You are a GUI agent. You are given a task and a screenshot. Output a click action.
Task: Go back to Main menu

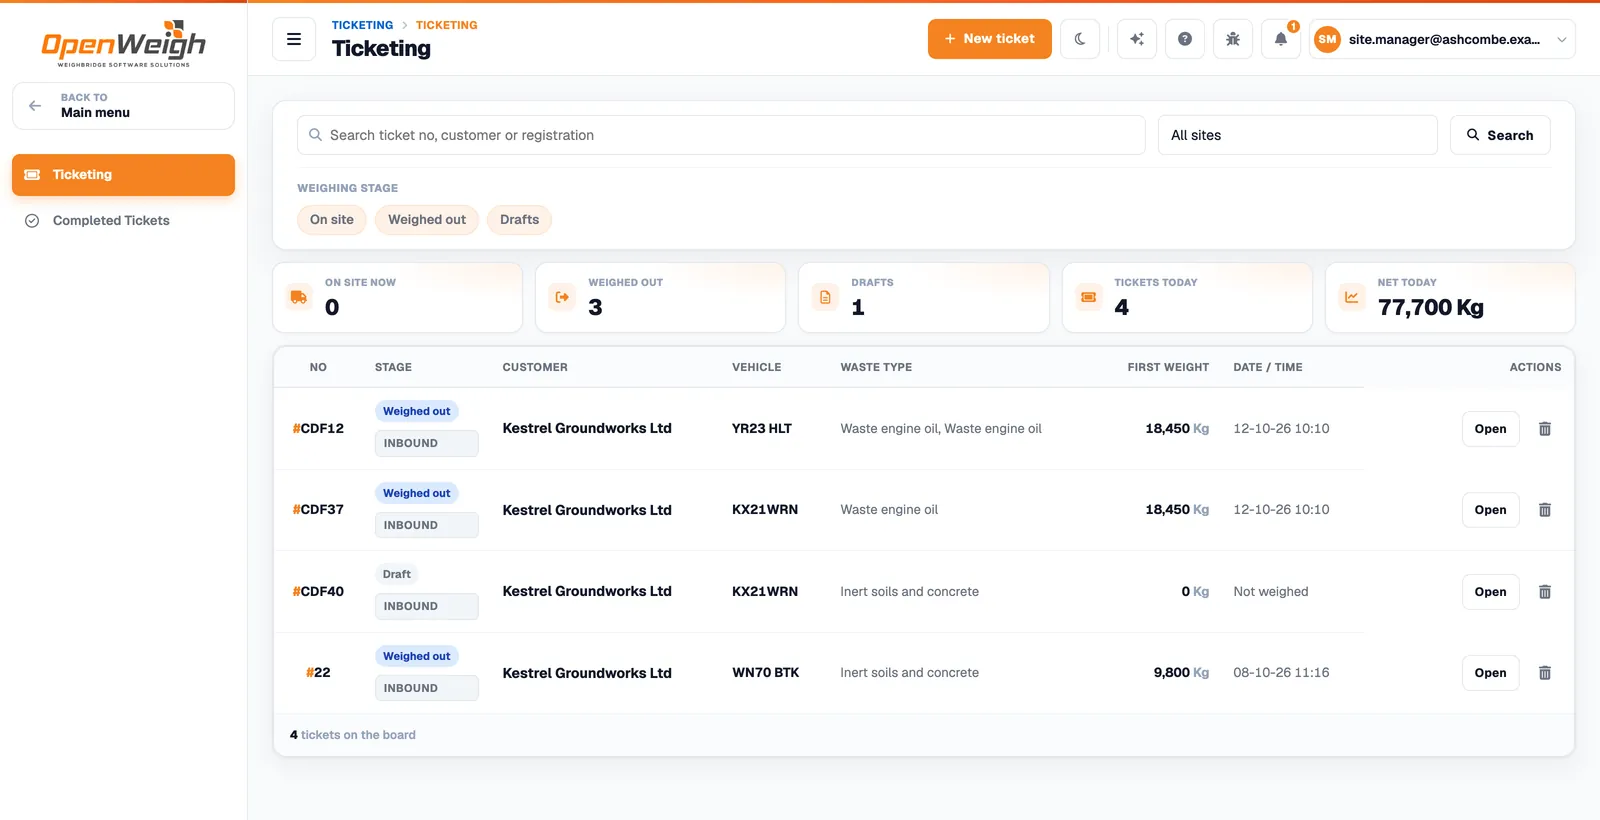(123, 106)
